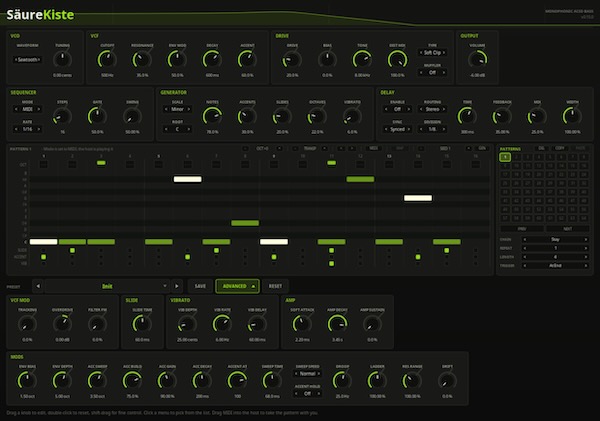Click right arrow of Delay Enable selector
This screenshot has width=600, height=421.
click(409, 109)
